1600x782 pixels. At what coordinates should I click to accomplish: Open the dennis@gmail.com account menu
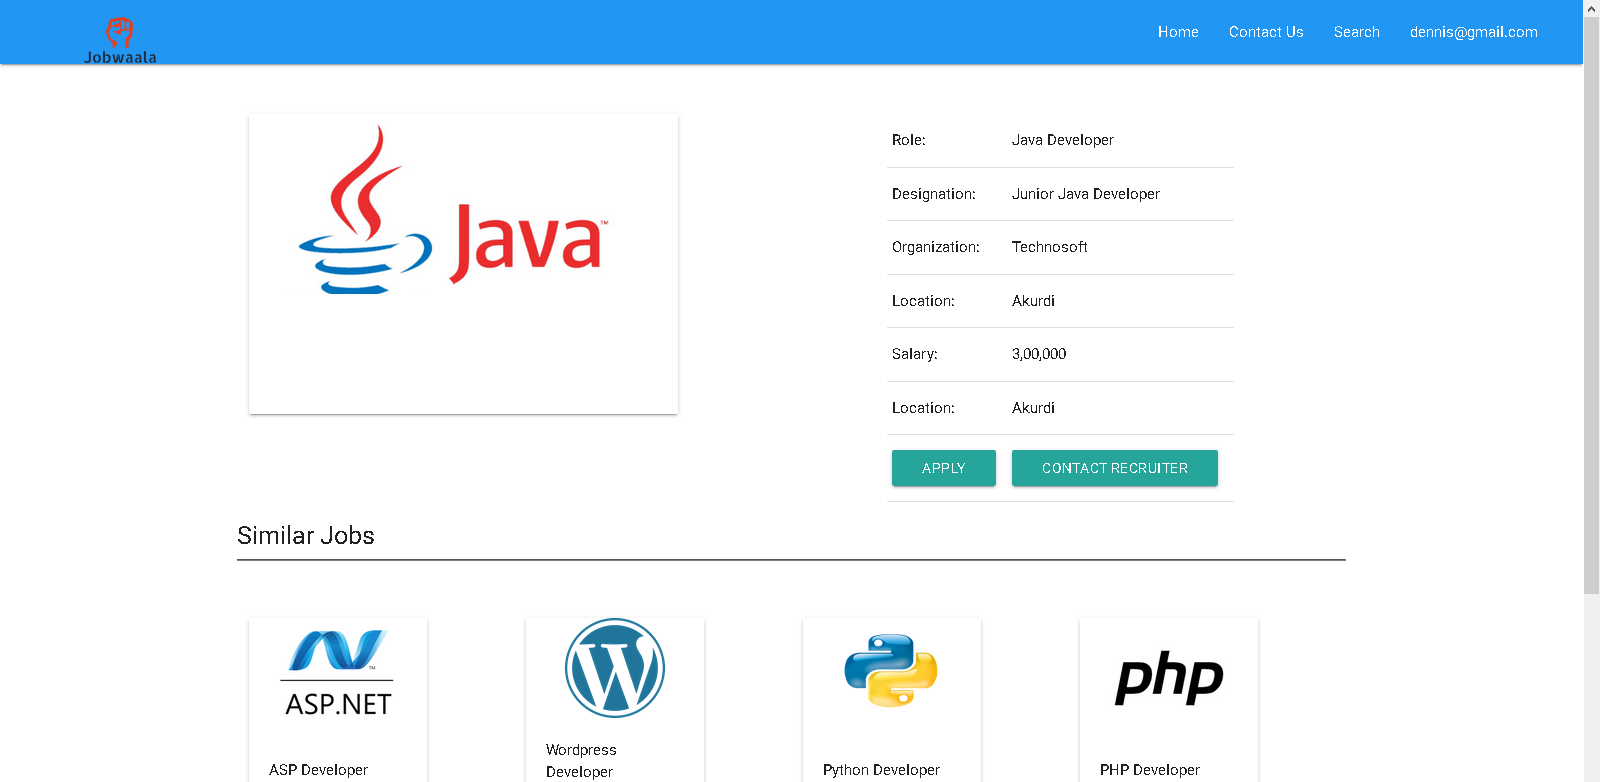point(1473,32)
